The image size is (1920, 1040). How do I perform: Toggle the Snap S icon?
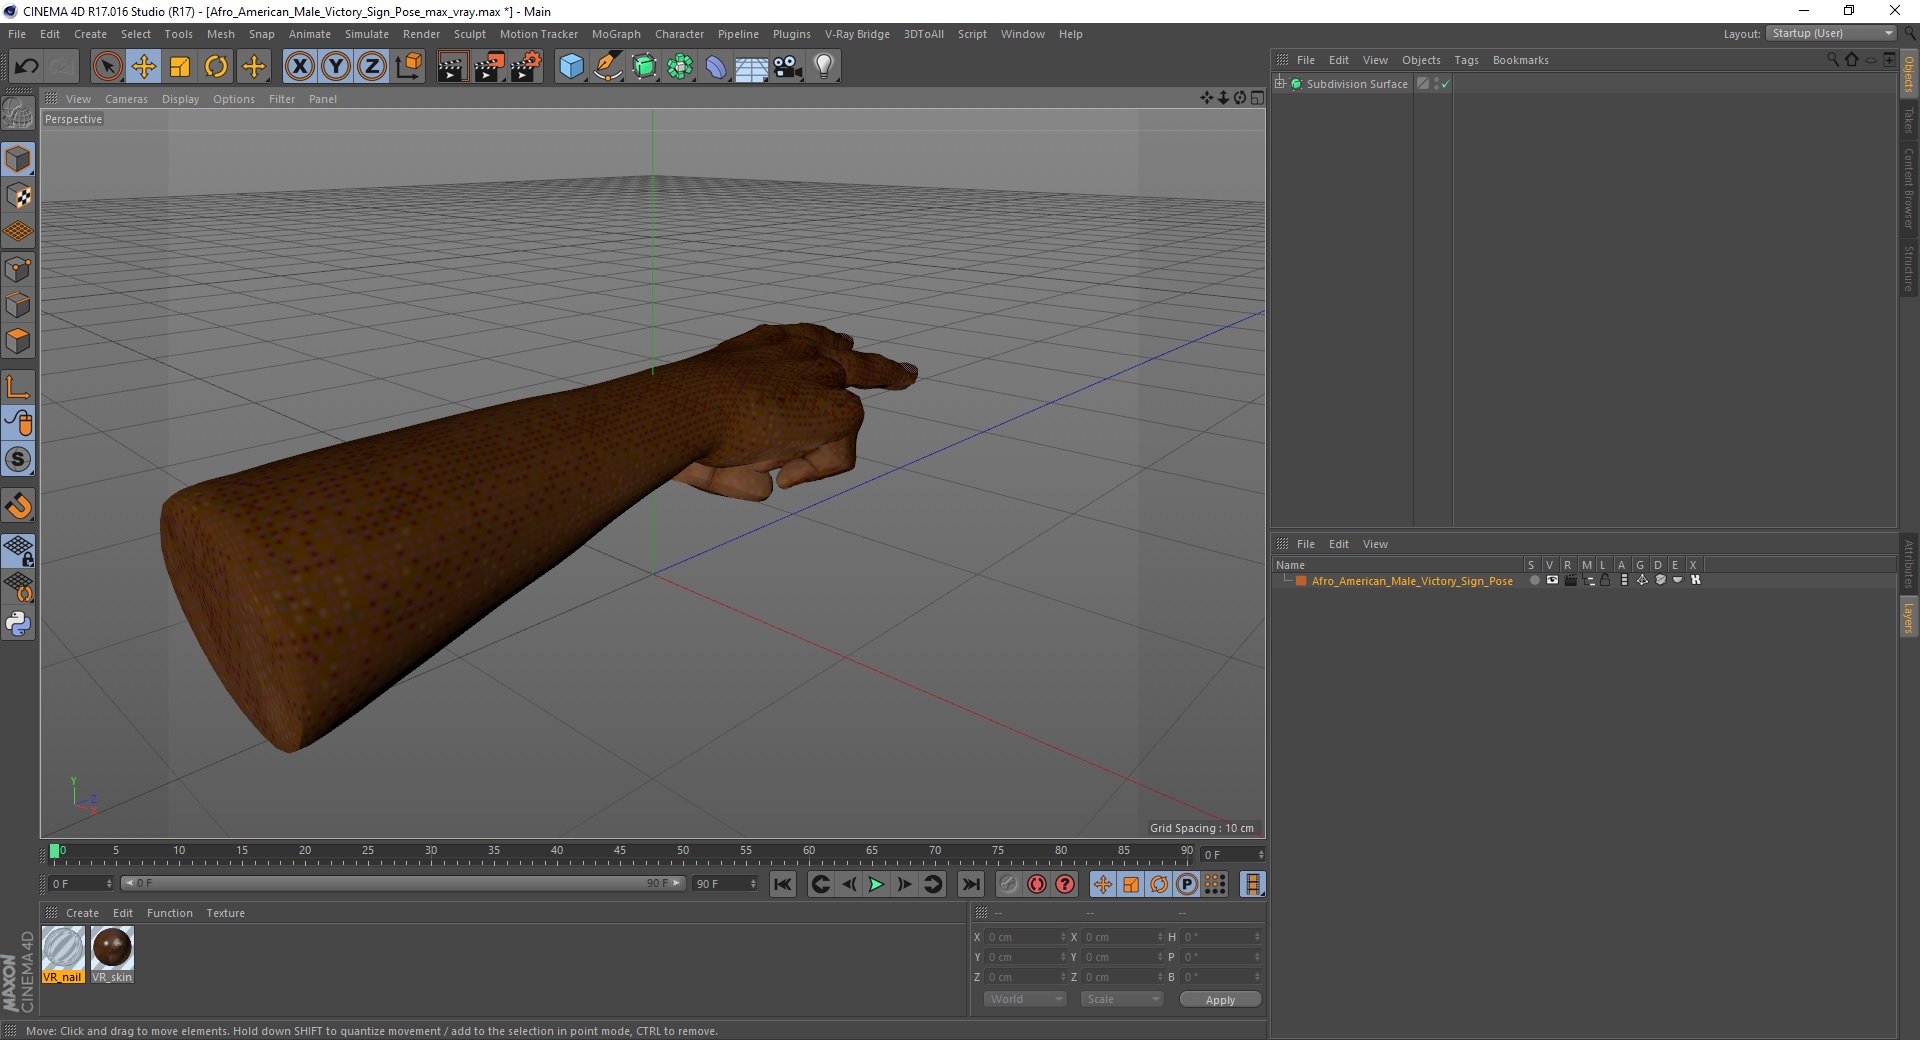[x=18, y=460]
